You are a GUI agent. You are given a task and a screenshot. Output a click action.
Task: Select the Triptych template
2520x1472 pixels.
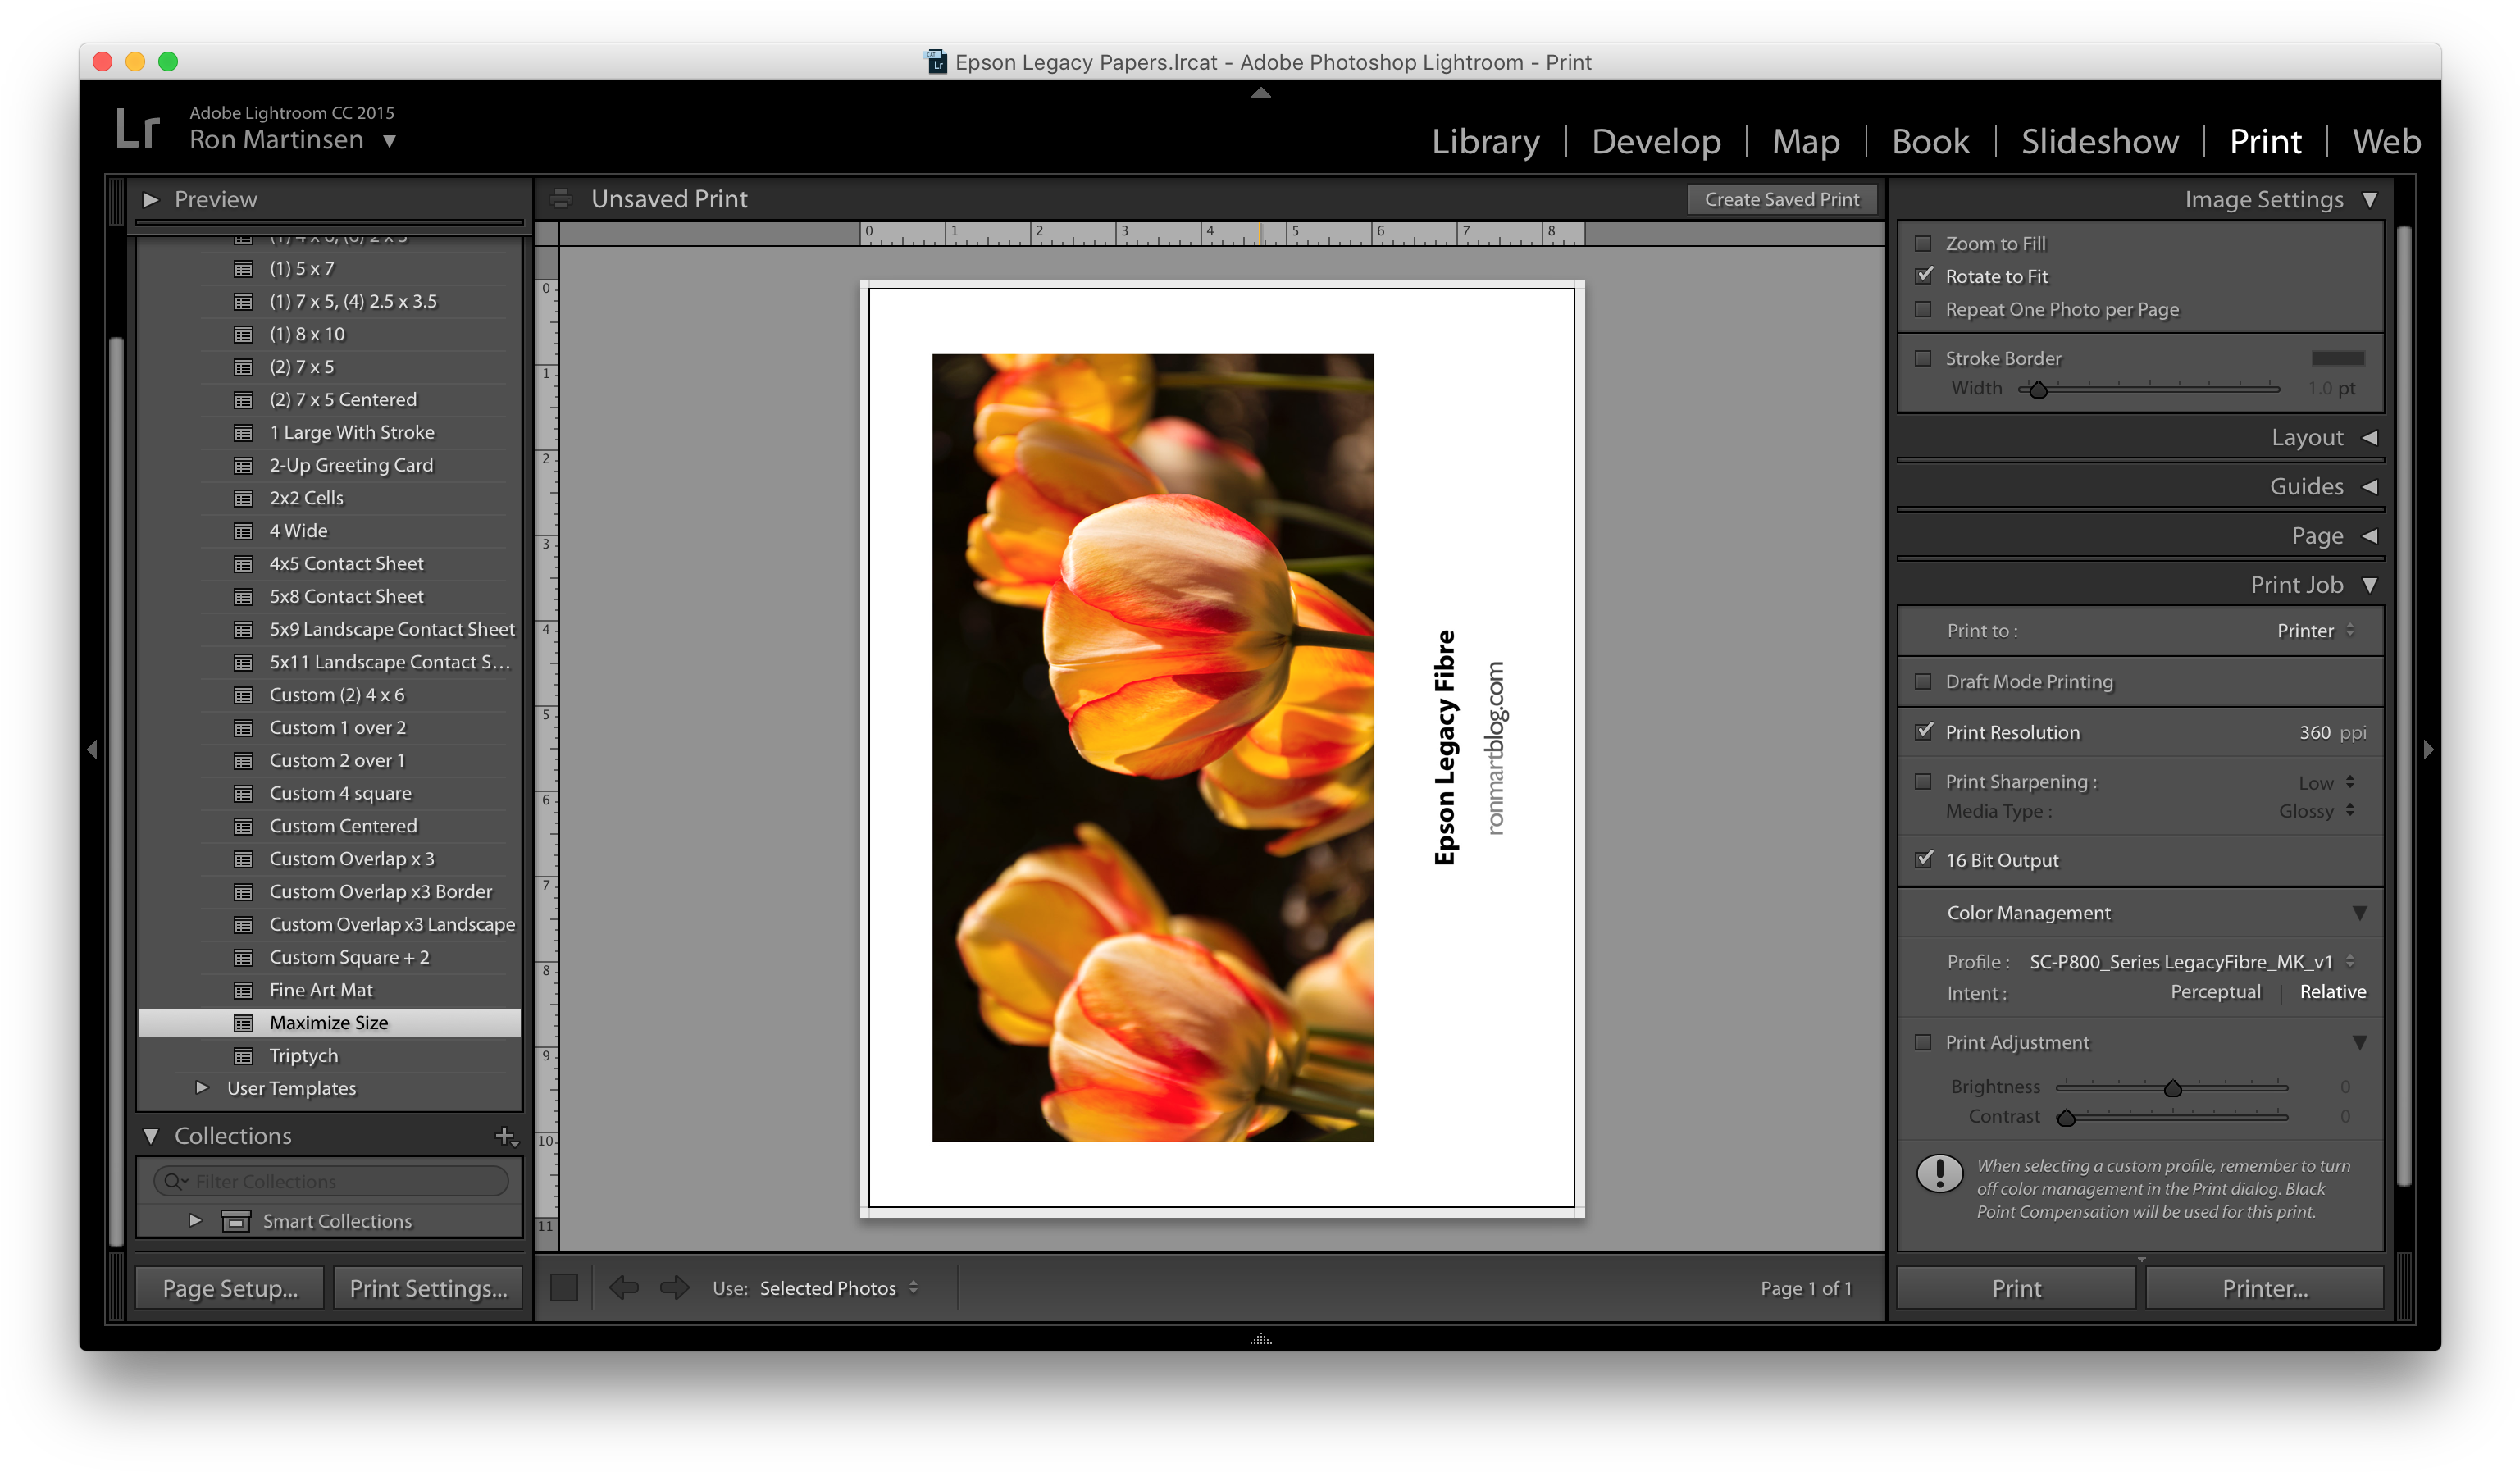[302, 1056]
